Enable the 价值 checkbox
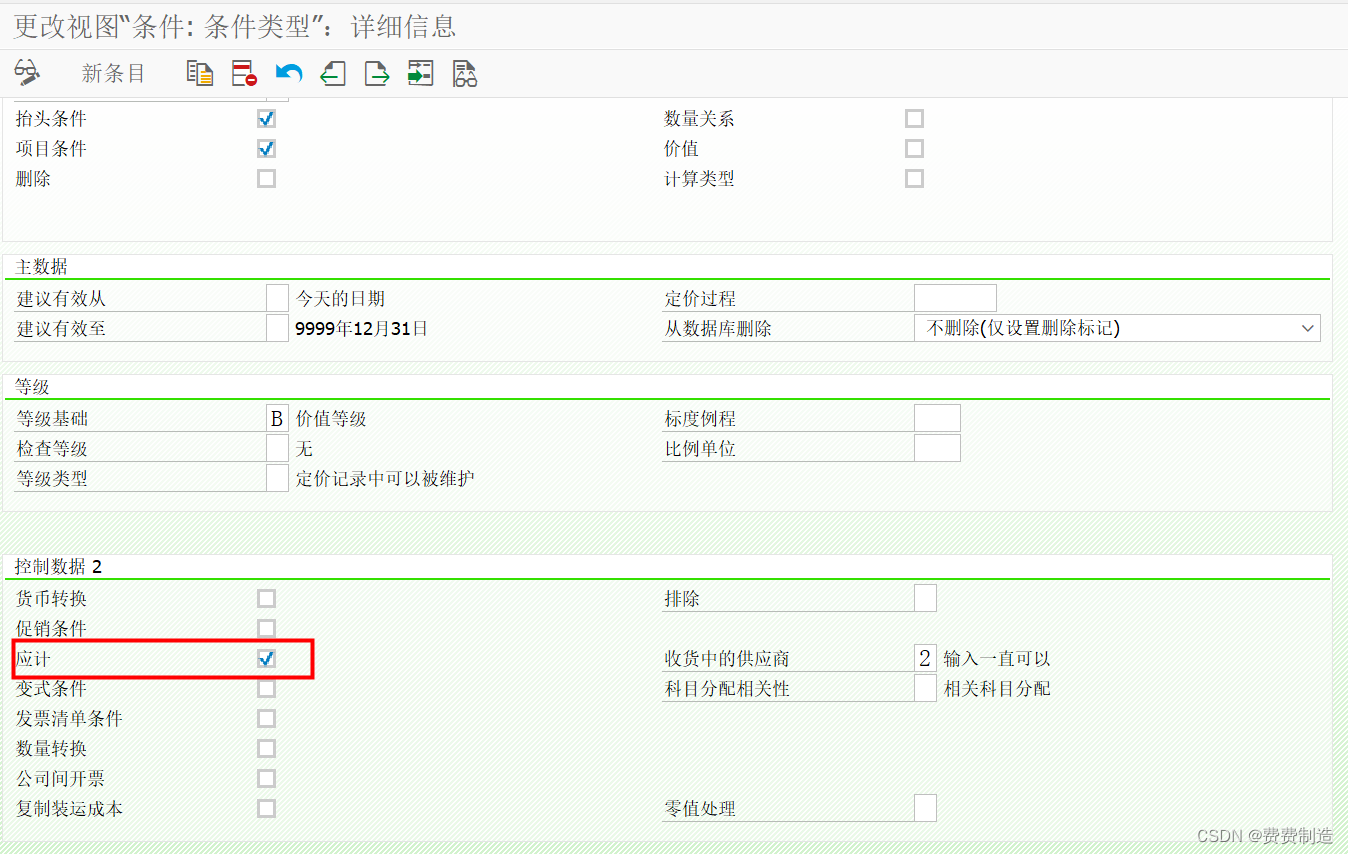This screenshot has width=1348, height=854. [914, 149]
